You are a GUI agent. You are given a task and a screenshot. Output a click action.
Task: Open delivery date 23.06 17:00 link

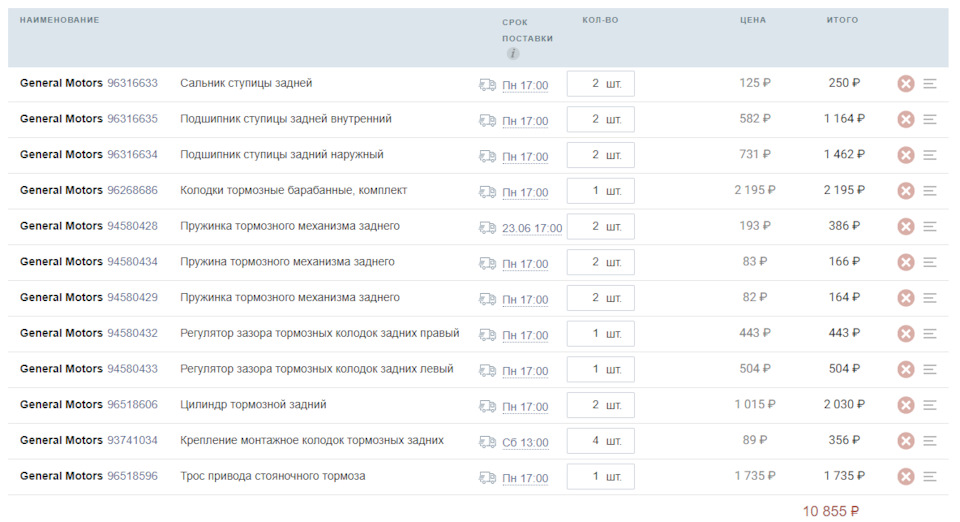pos(532,228)
